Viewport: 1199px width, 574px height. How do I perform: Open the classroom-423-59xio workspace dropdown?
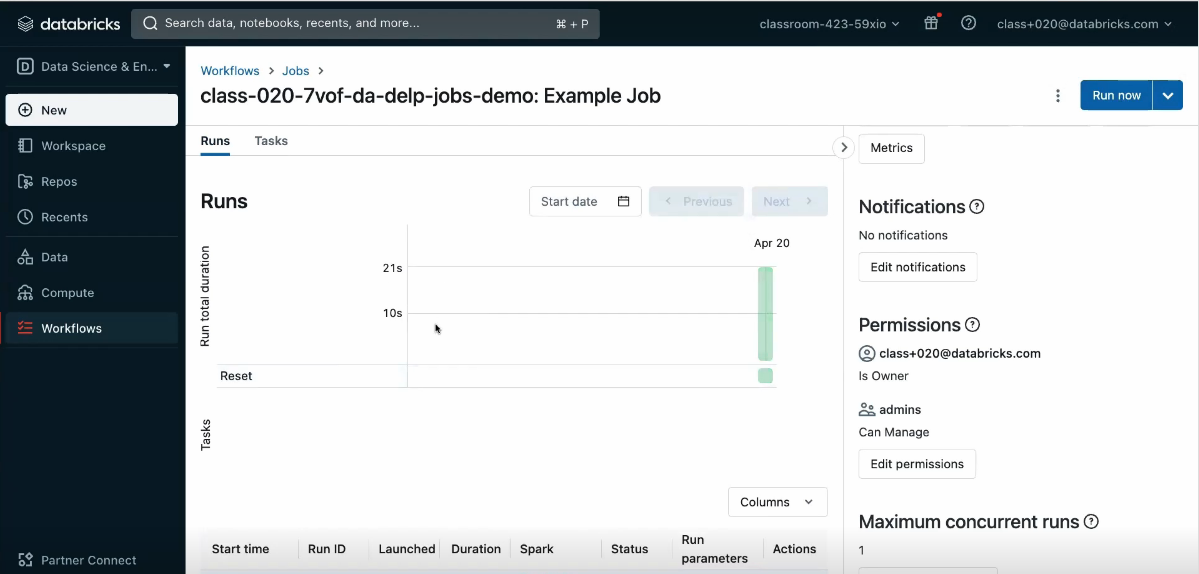pos(829,24)
